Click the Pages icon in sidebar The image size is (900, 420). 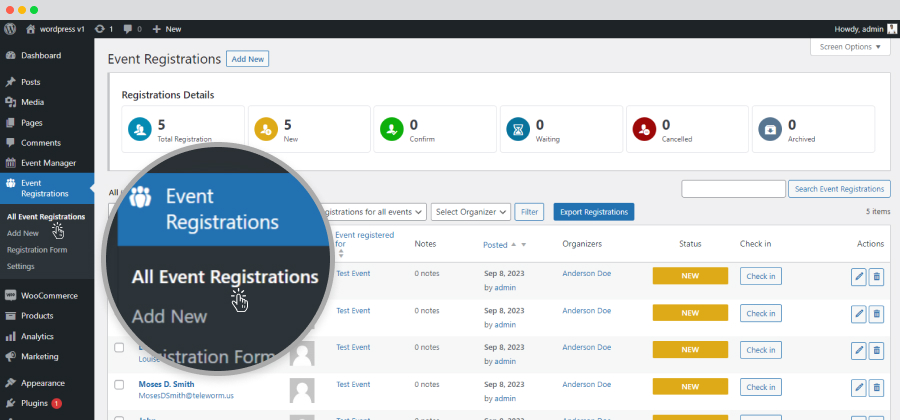10,123
